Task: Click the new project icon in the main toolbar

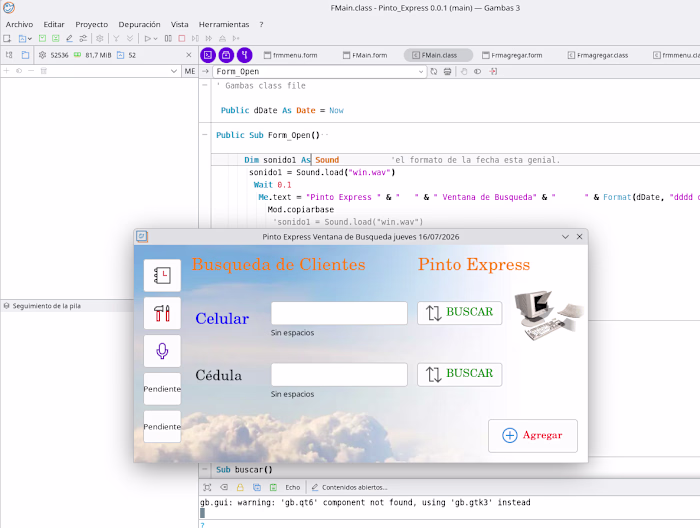Action: coord(7,38)
